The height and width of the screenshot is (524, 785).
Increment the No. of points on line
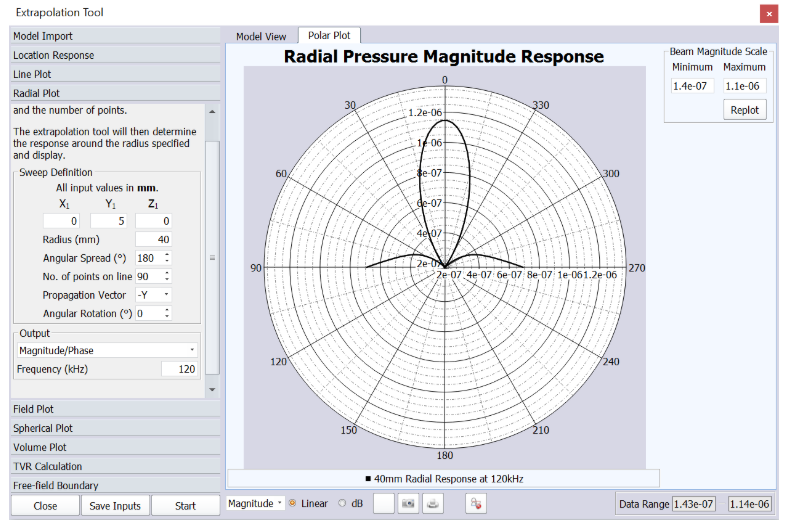click(x=167, y=273)
